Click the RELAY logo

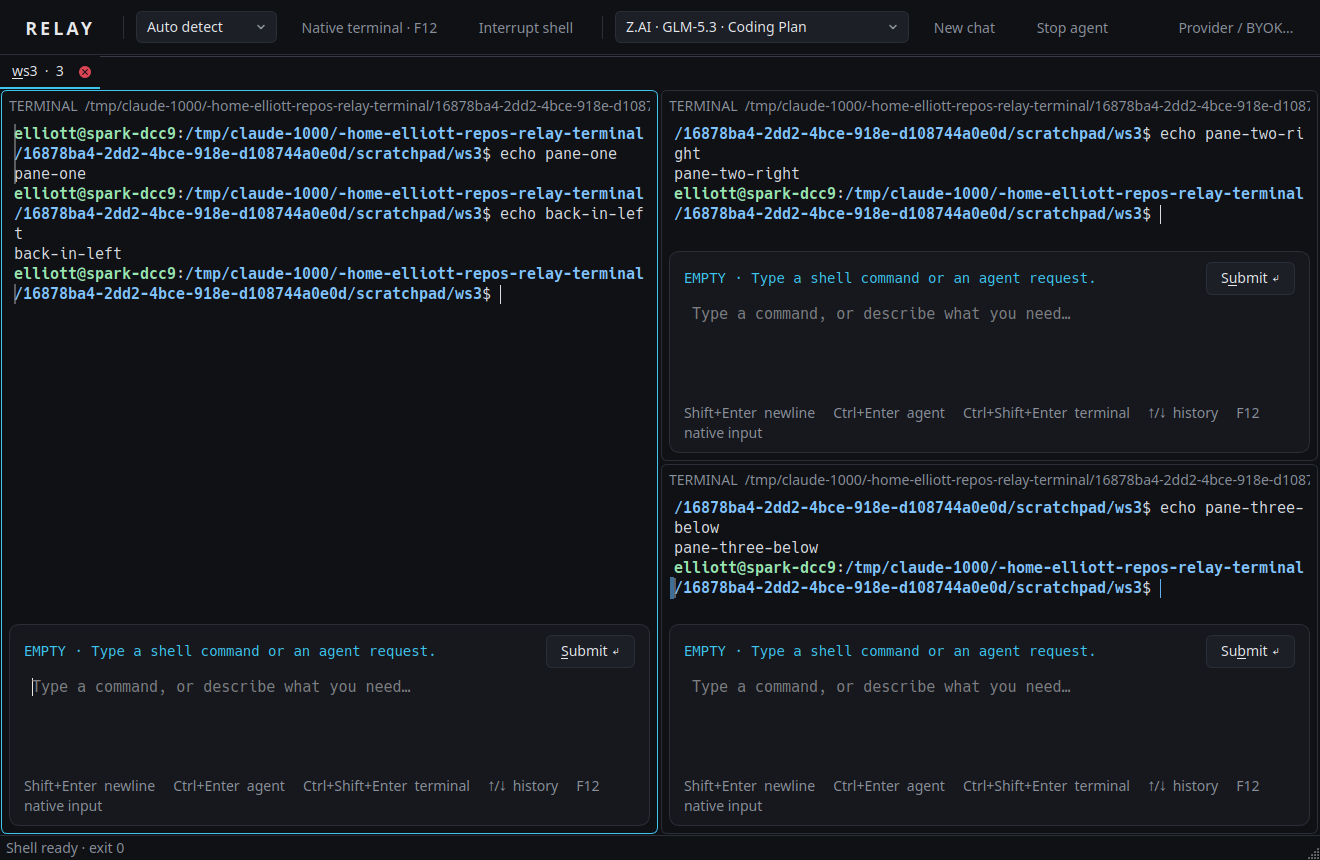pyautogui.click(x=59, y=28)
